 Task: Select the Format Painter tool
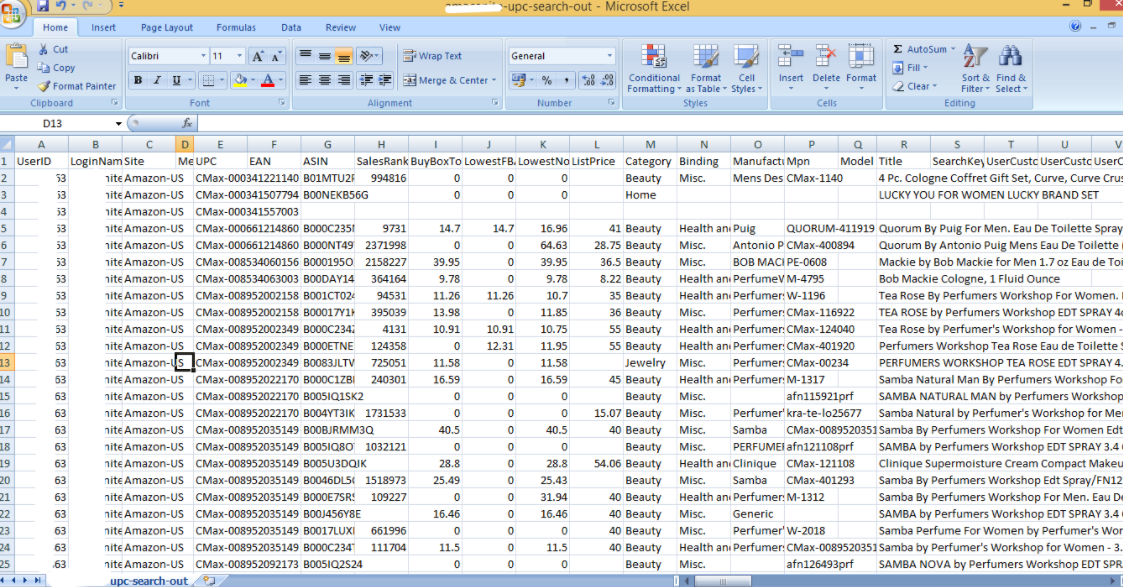coord(77,86)
